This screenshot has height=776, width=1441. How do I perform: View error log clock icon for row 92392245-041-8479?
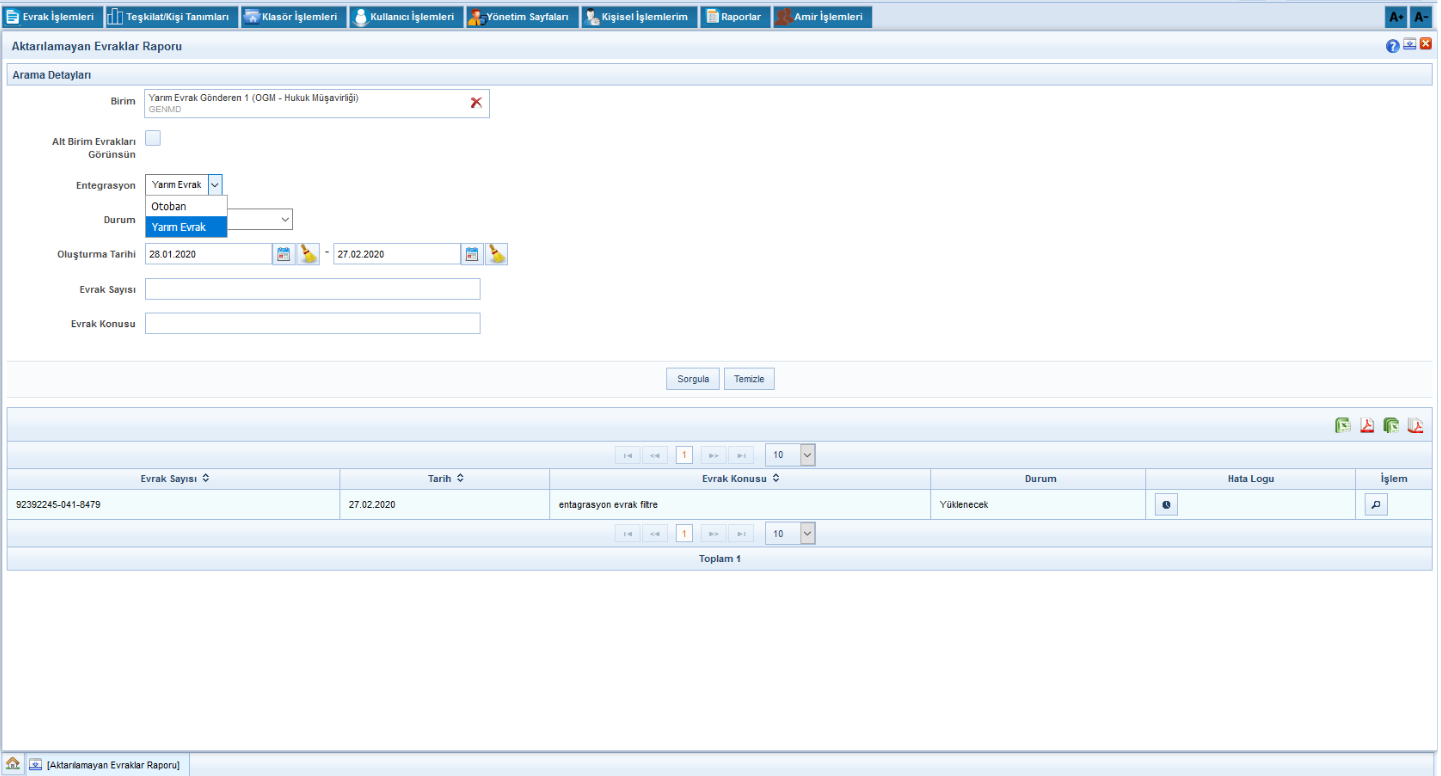click(1166, 505)
